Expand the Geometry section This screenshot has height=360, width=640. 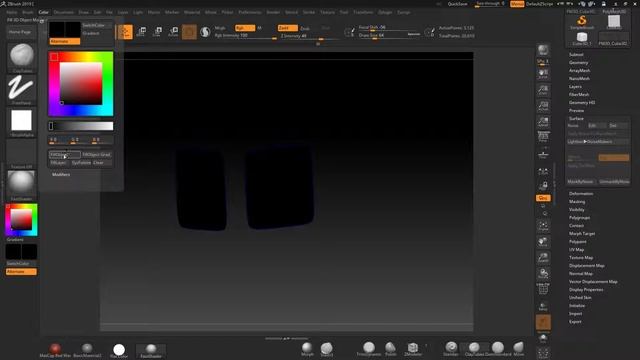[578, 62]
